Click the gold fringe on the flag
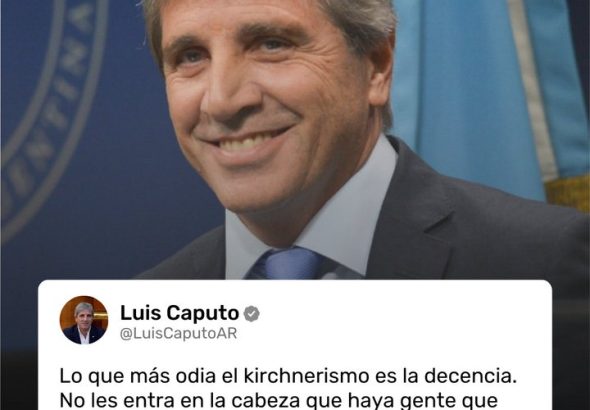590x410 pixels. pos(567,193)
